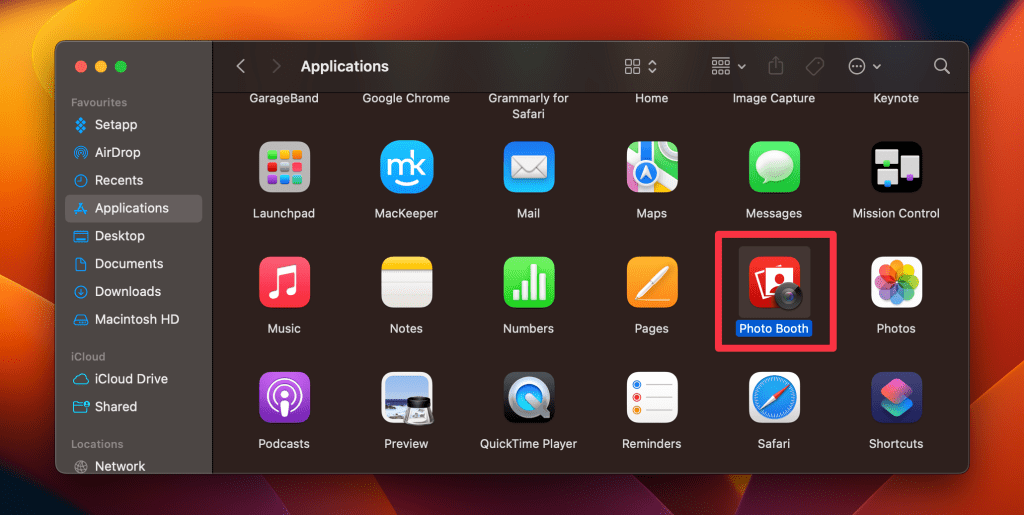Open the More actions ellipsis dropdown

[x=864, y=66]
